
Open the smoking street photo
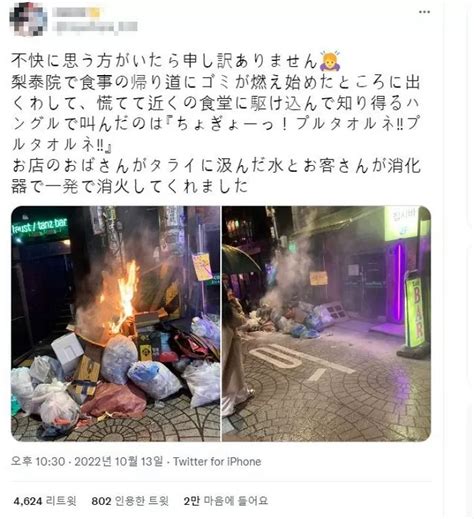(x=327, y=324)
